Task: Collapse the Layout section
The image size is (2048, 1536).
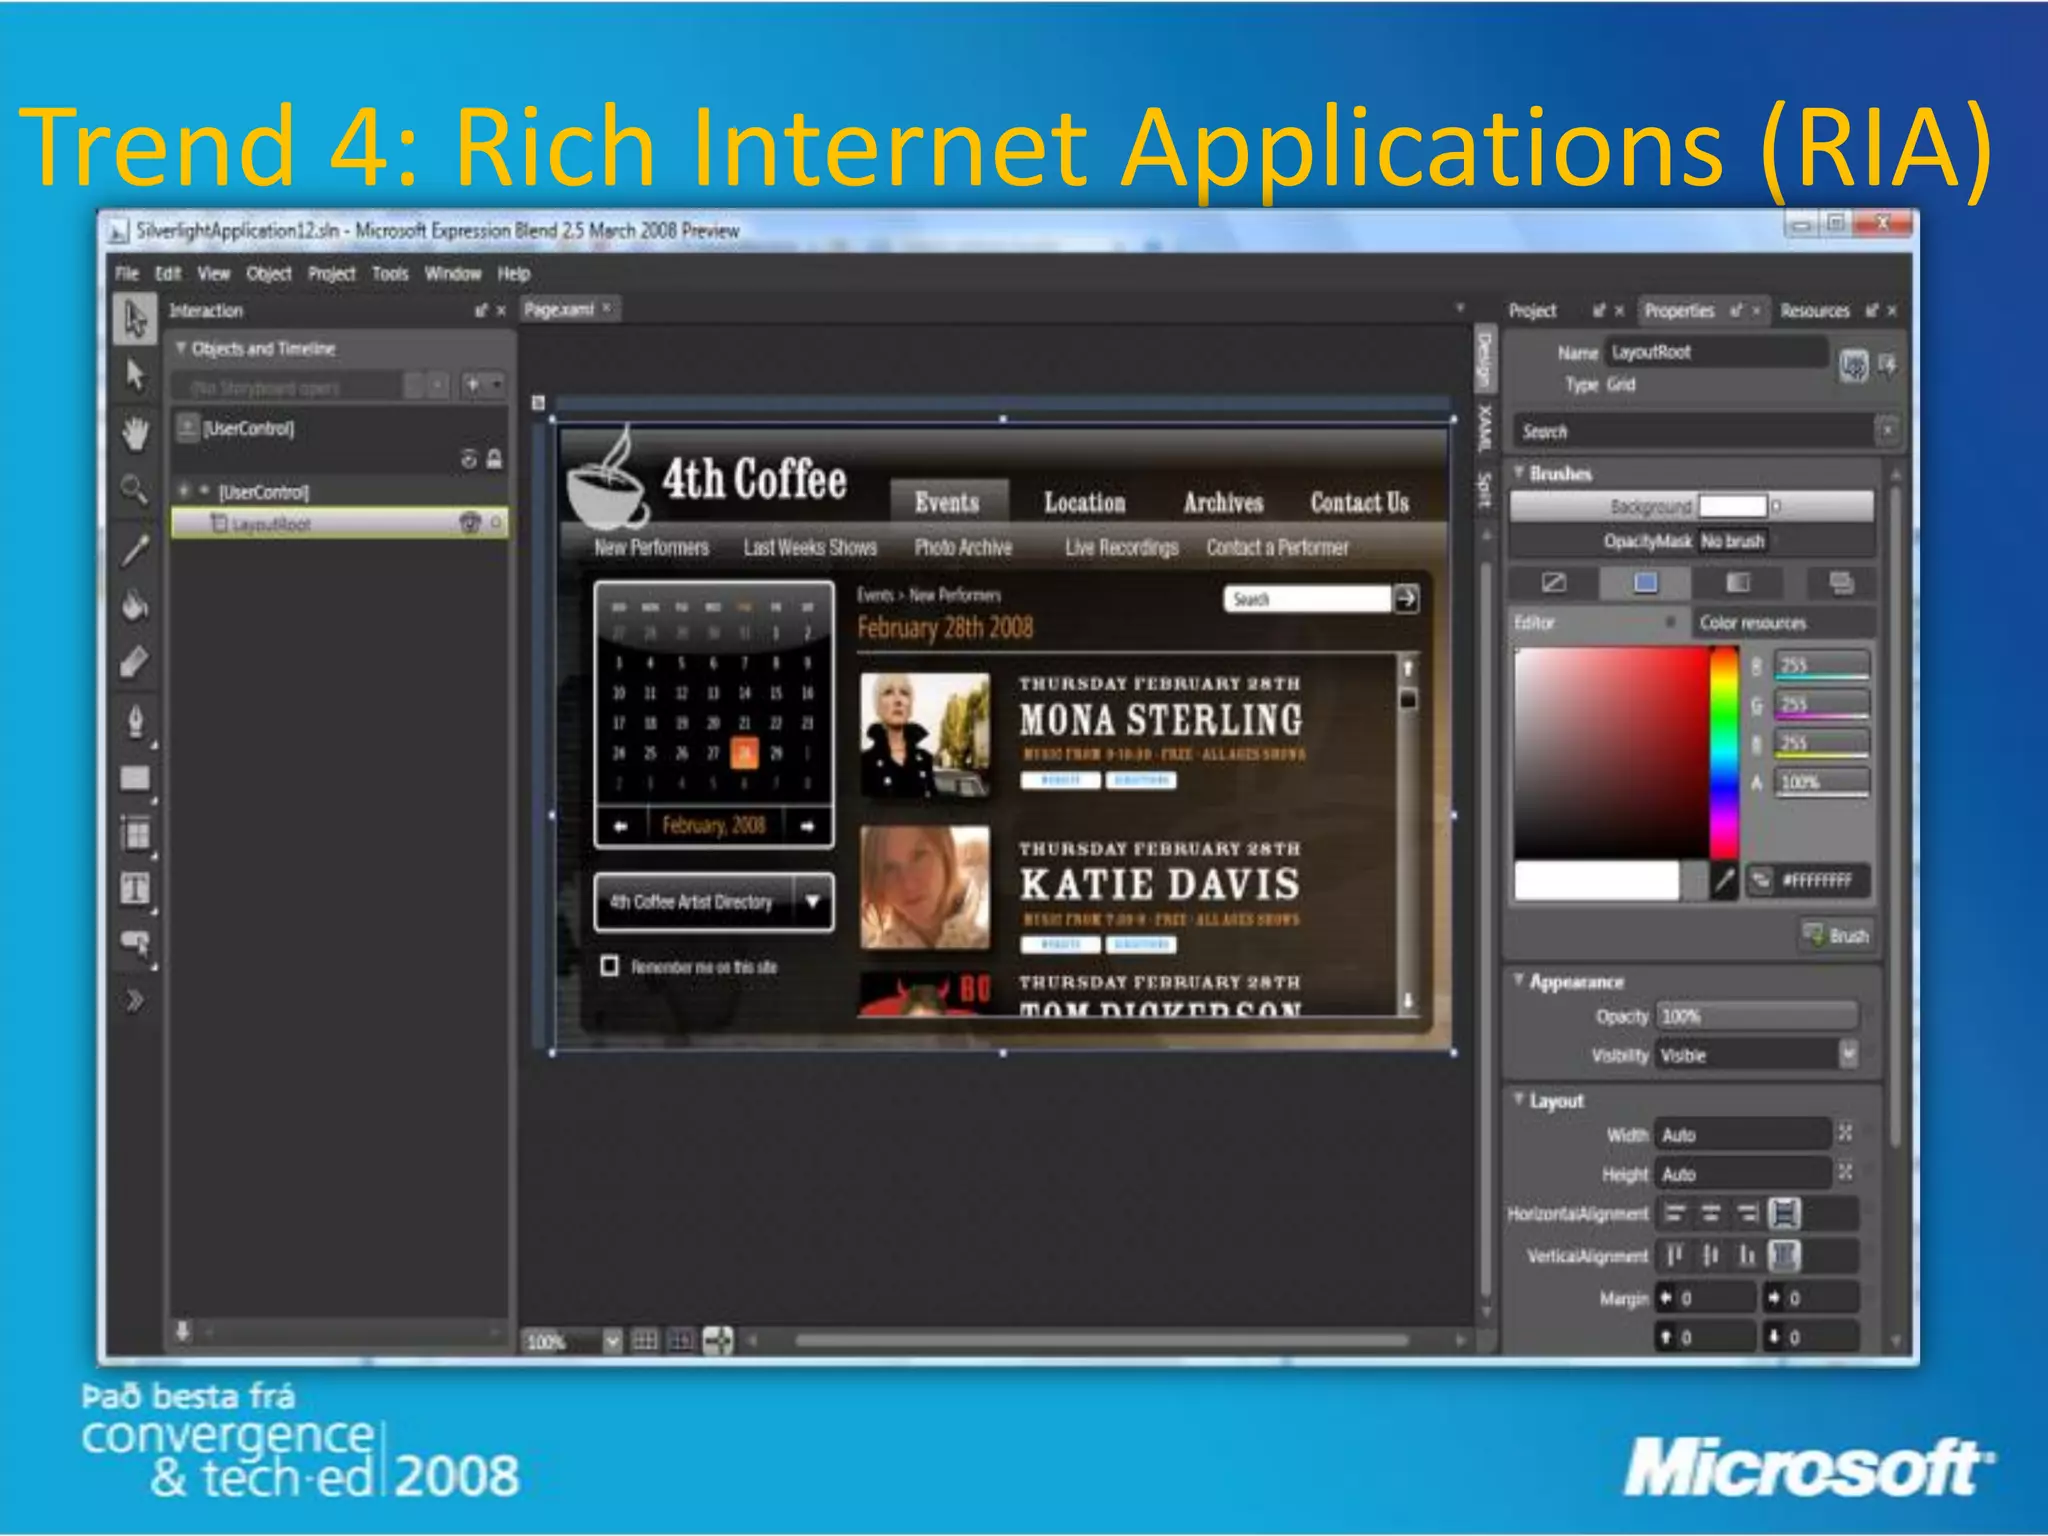Action: [1519, 1098]
